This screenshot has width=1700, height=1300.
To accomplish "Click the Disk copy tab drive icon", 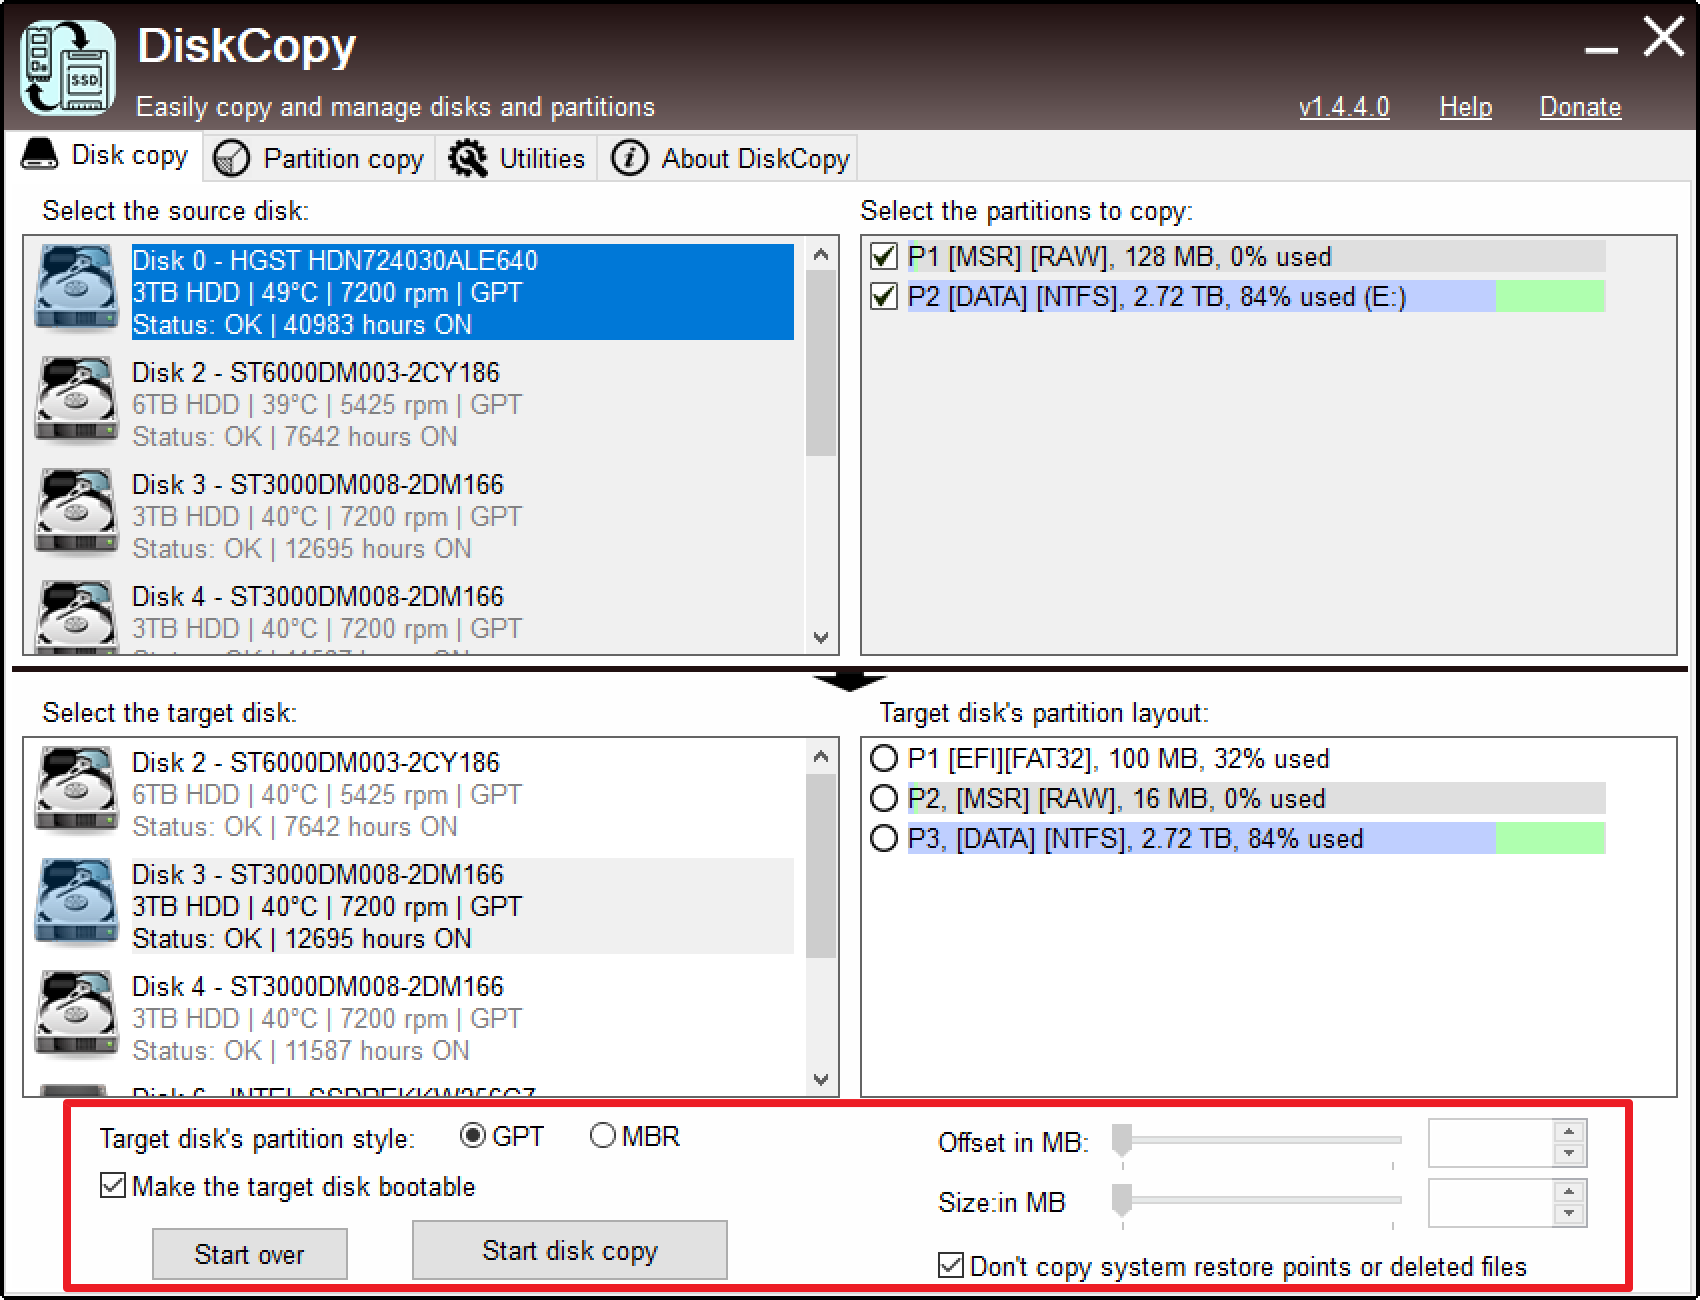I will (40, 155).
